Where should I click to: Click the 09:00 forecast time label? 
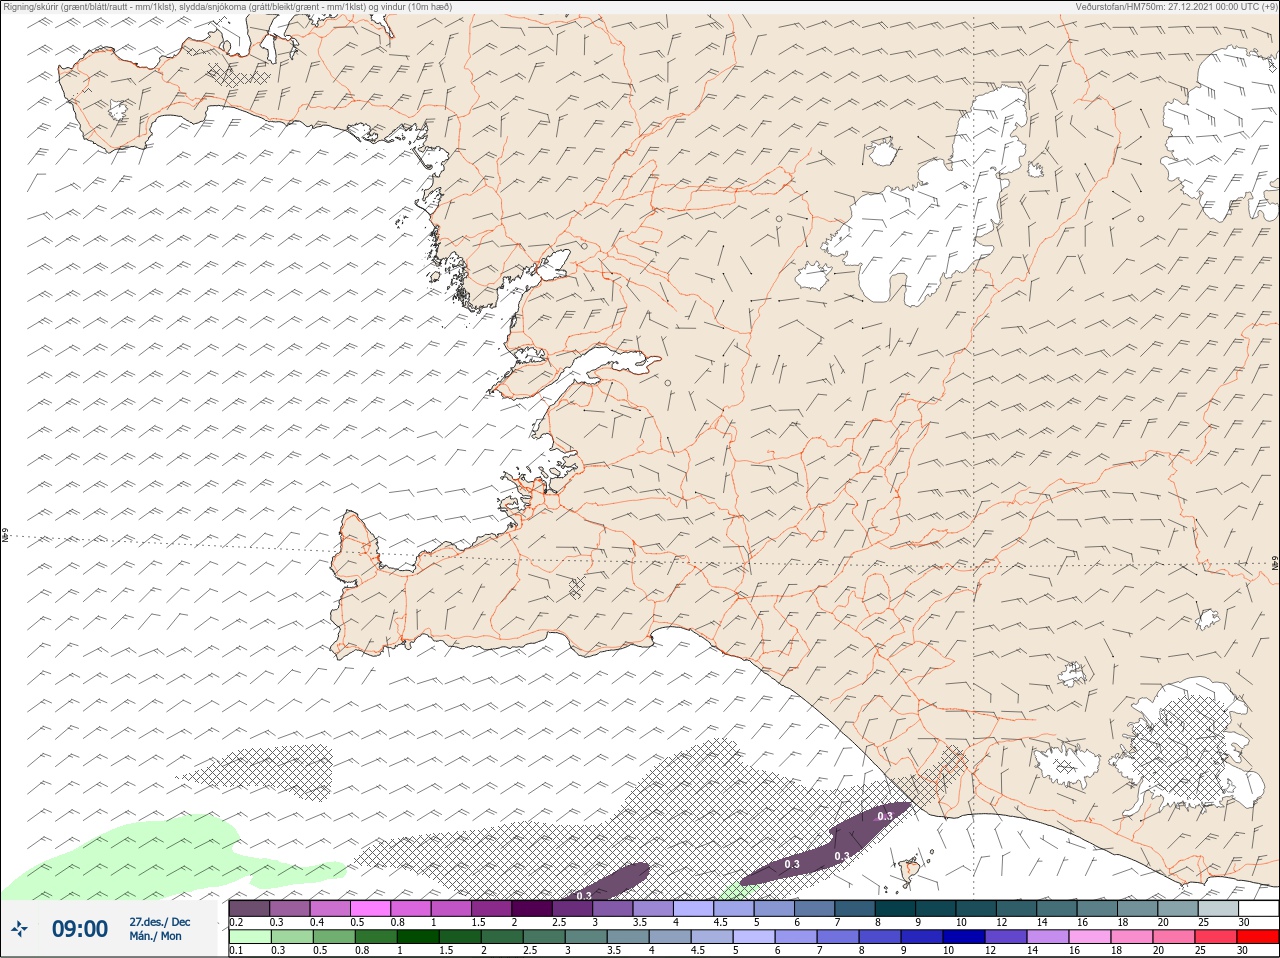[x=80, y=929]
